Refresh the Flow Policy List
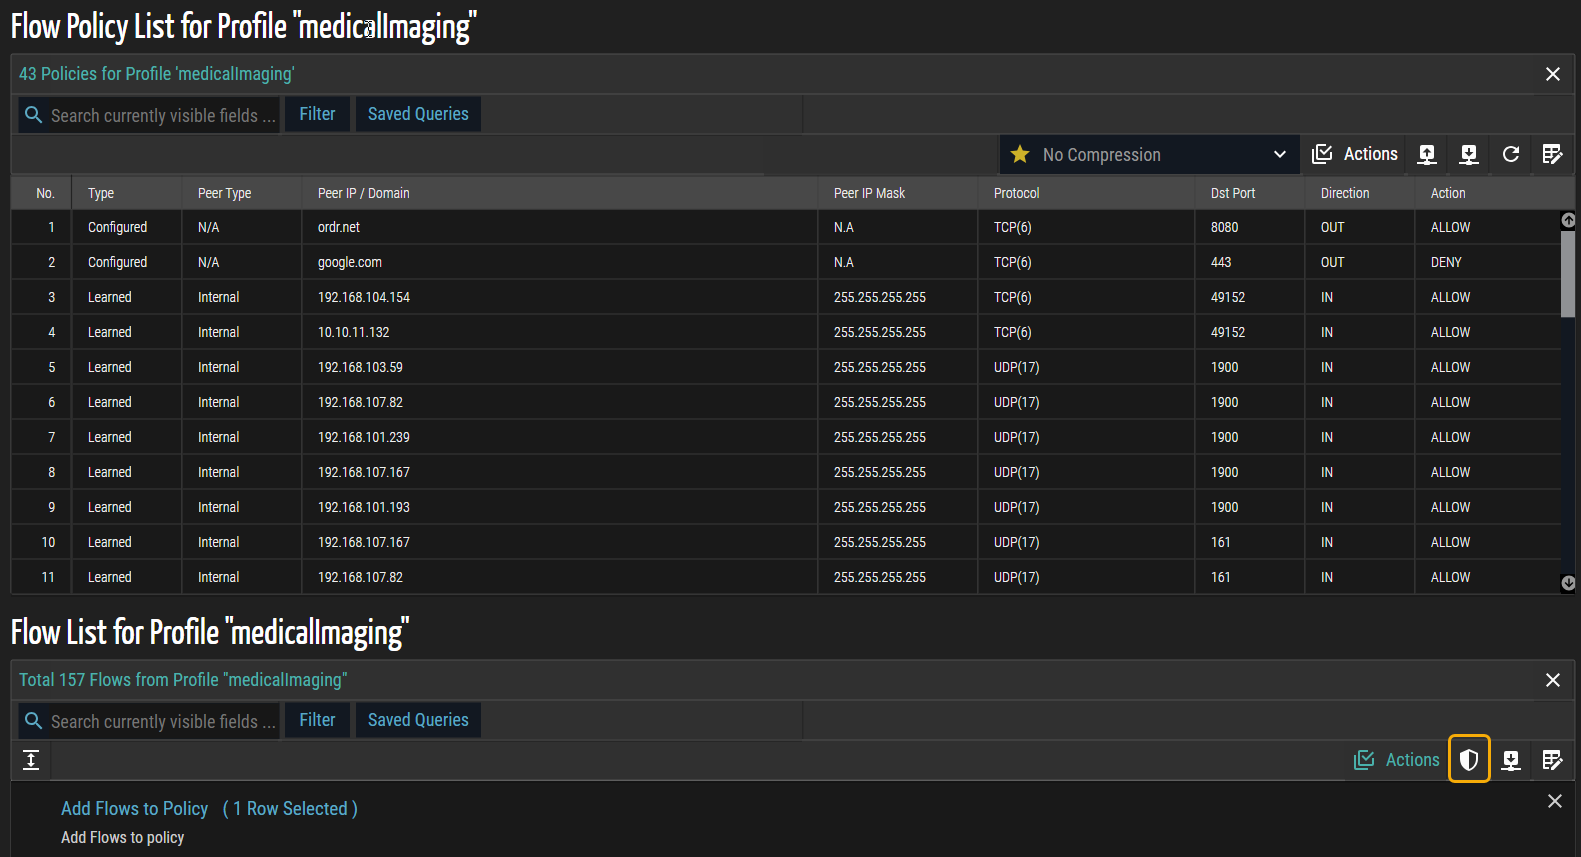This screenshot has width=1581, height=857. tap(1511, 154)
